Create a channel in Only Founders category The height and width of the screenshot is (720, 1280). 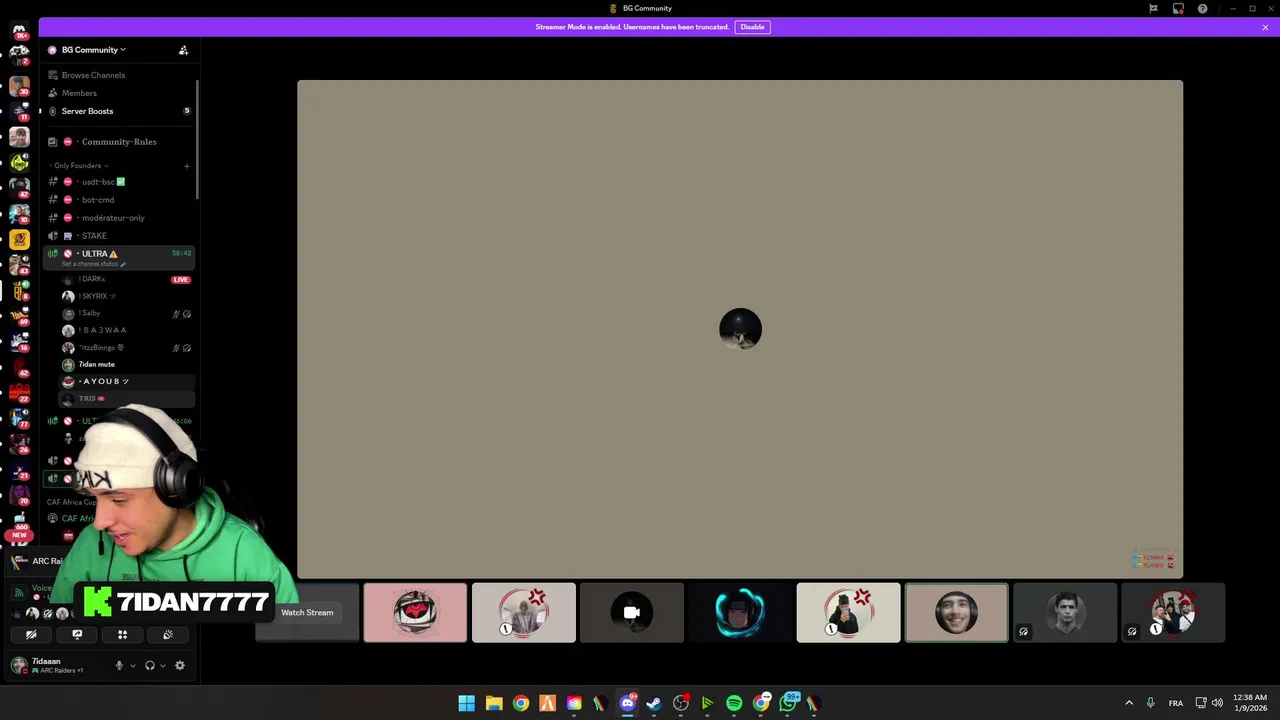pos(186,166)
